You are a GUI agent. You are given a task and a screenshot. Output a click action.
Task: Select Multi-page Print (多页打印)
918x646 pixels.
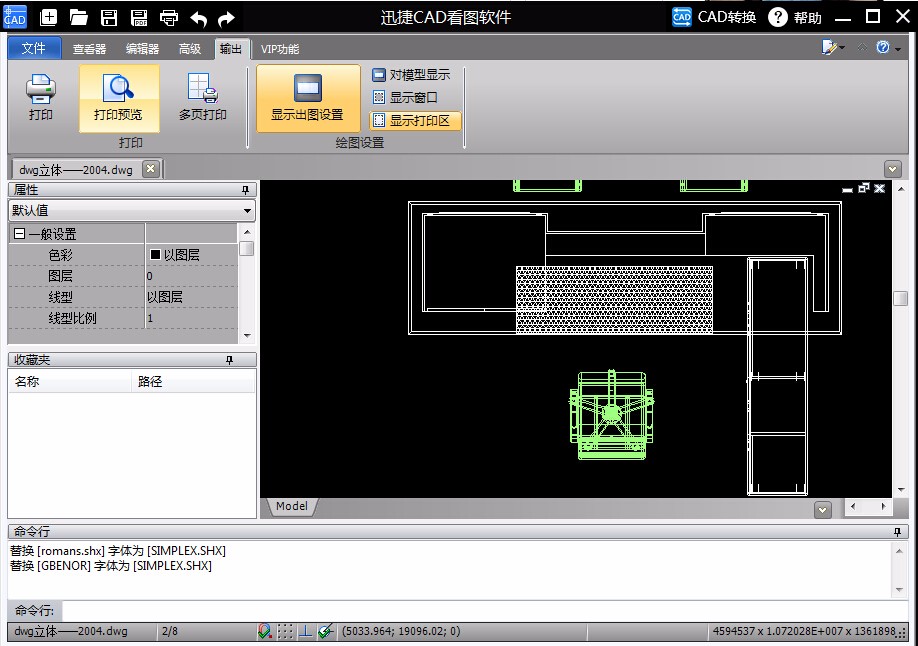pyautogui.click(x=202, y=97)
